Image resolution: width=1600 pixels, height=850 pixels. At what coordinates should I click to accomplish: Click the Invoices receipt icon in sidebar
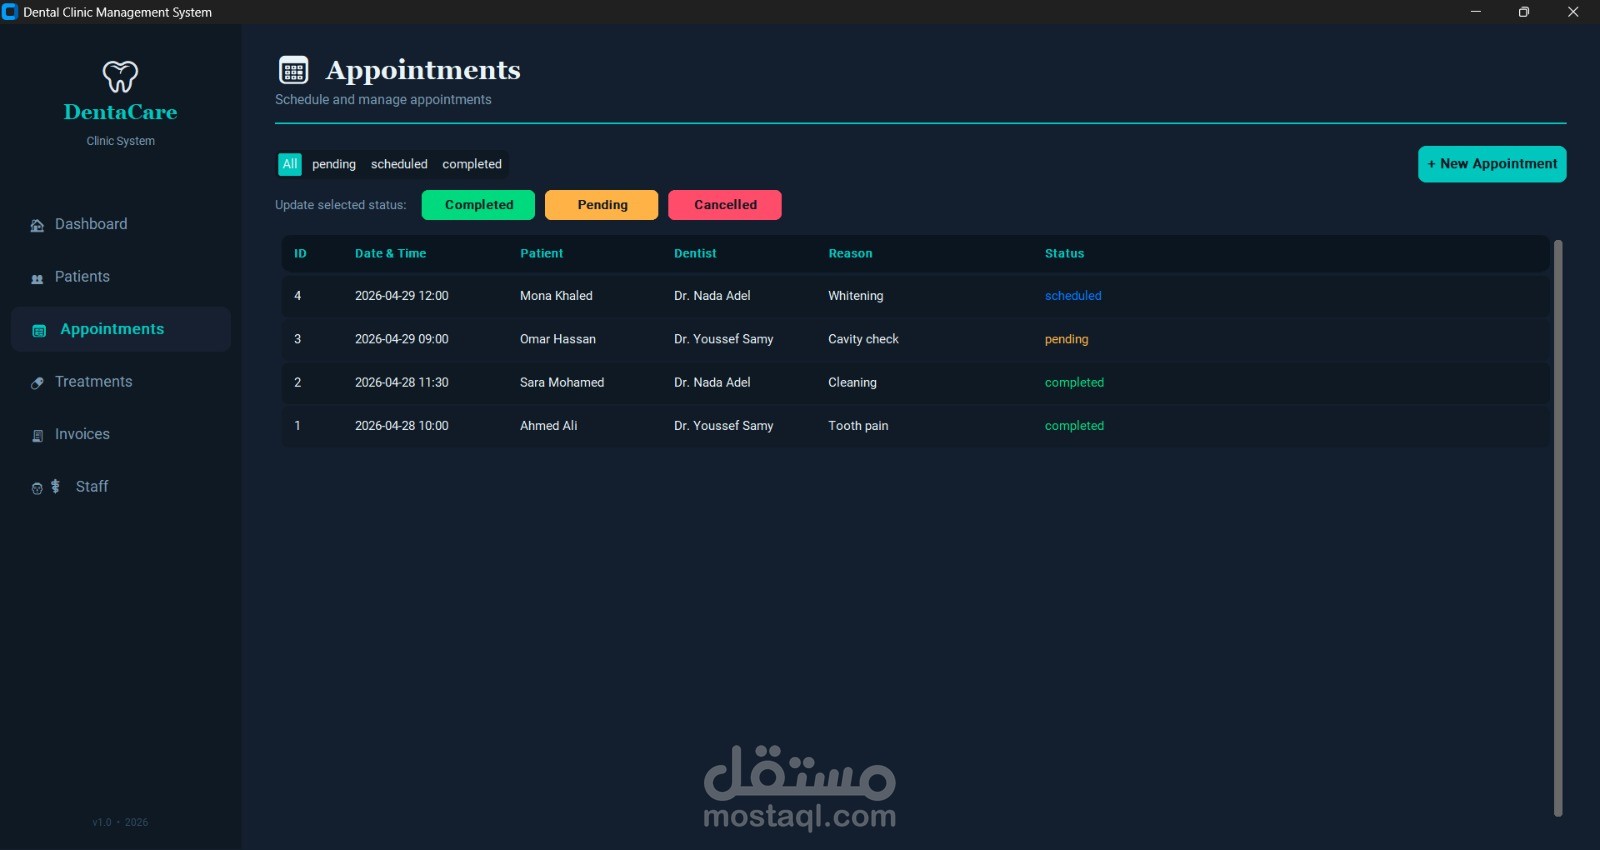point(37,436)
